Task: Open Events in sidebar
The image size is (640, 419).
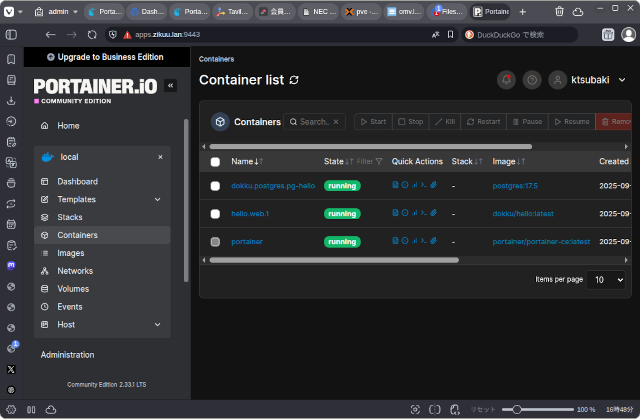Action: pos(102,307)
